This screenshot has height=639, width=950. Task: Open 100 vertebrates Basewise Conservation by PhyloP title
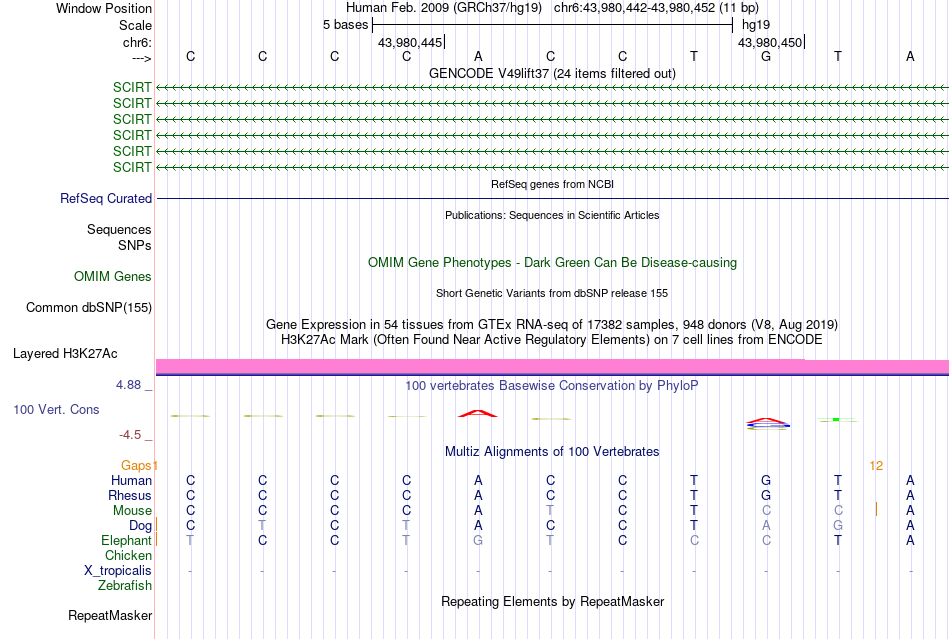pos(552,386)
